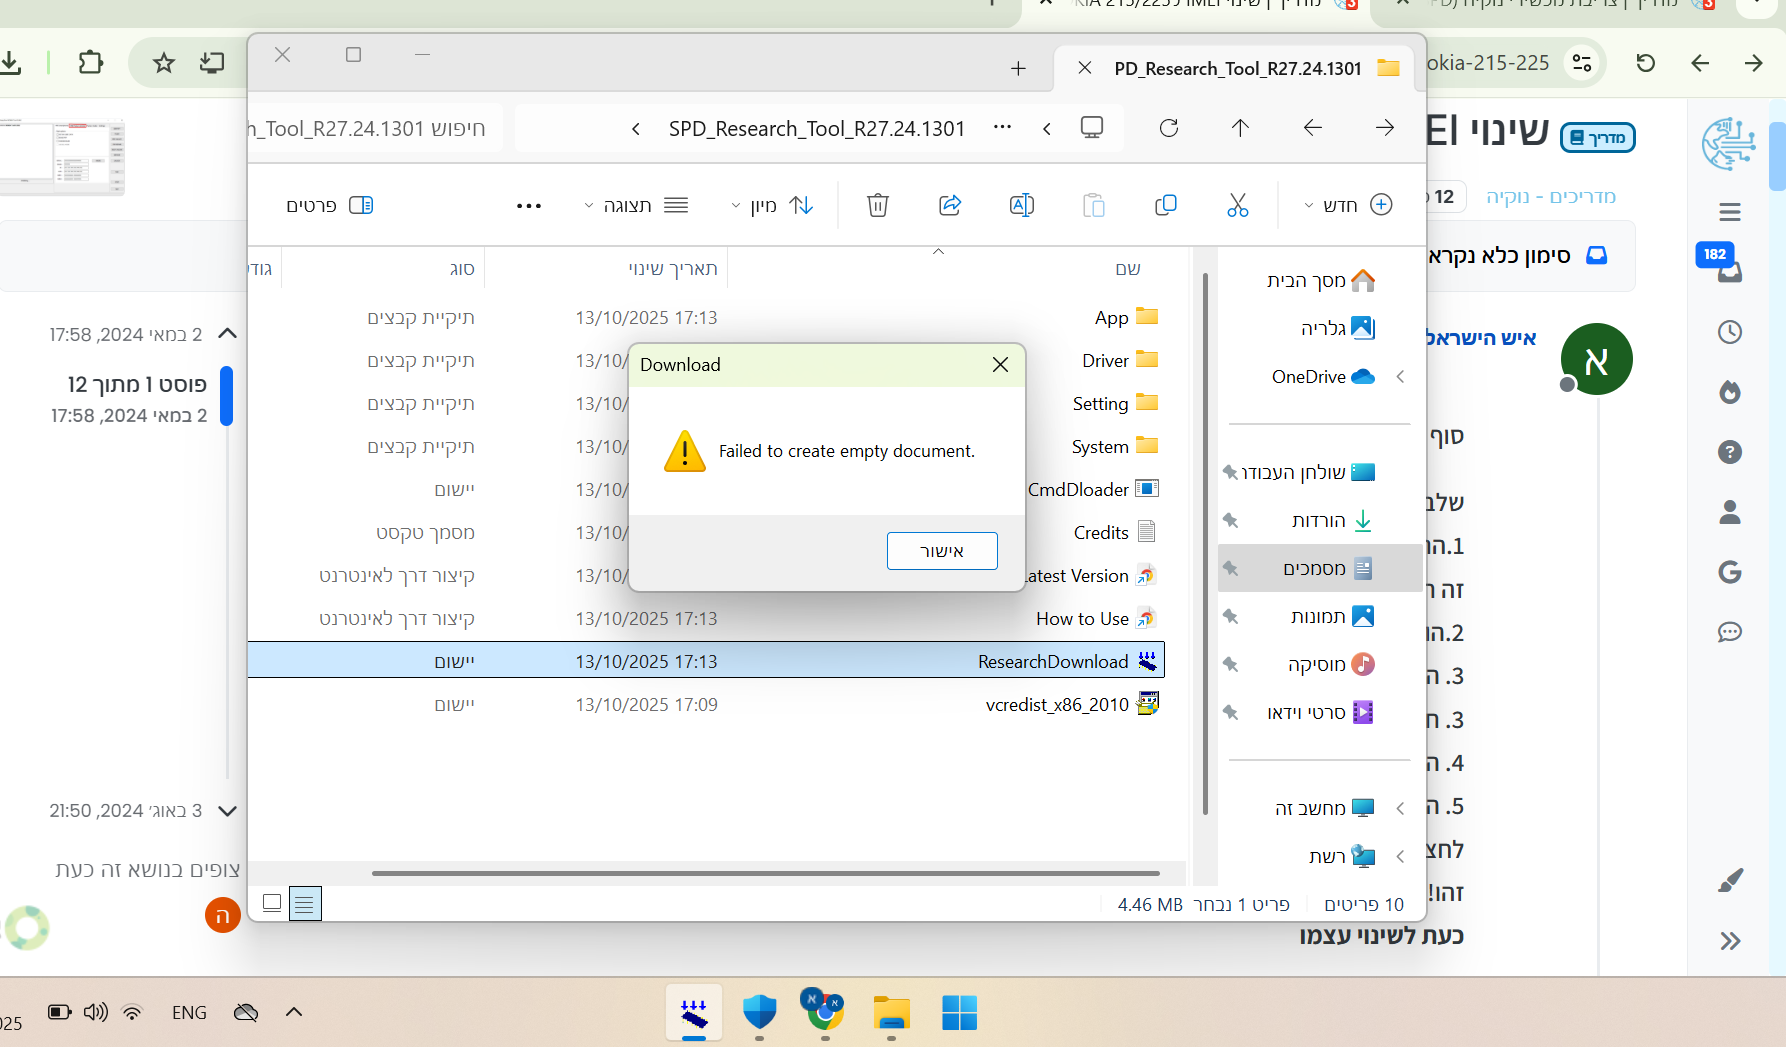Switch to large thumbnails view layout
This screenshot has height=1047, width=1786.
click(272, 903)
